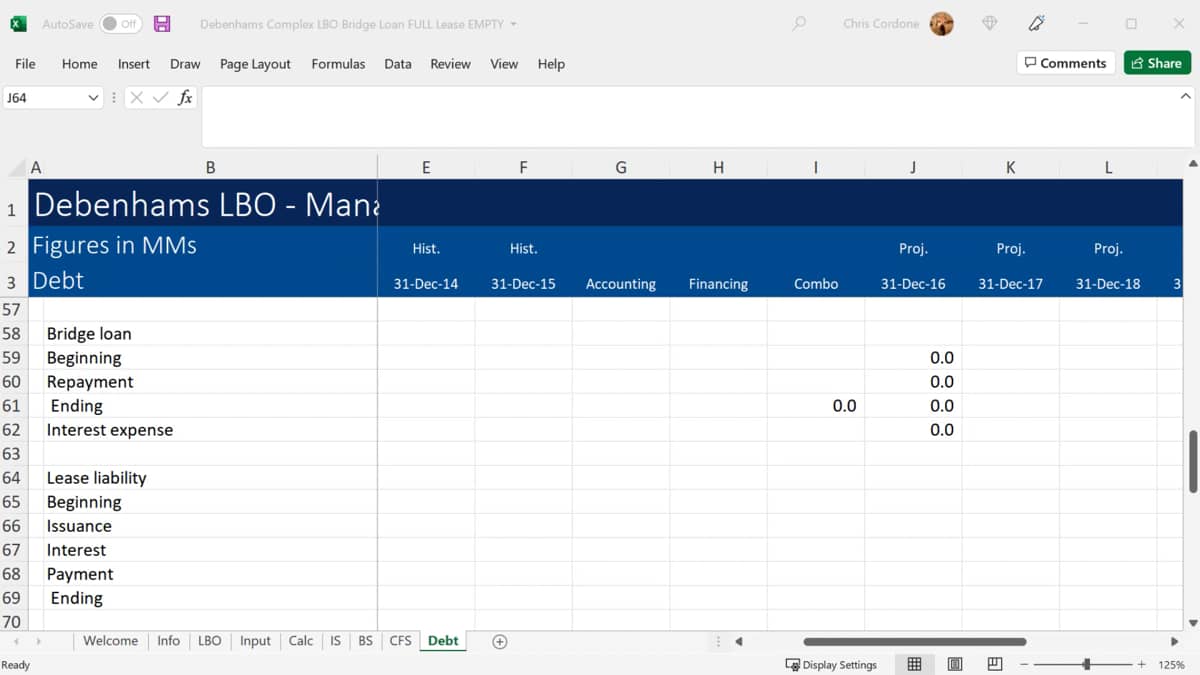
Task: Select the 'Payment' cell in row 68
Action: [80, 574]
